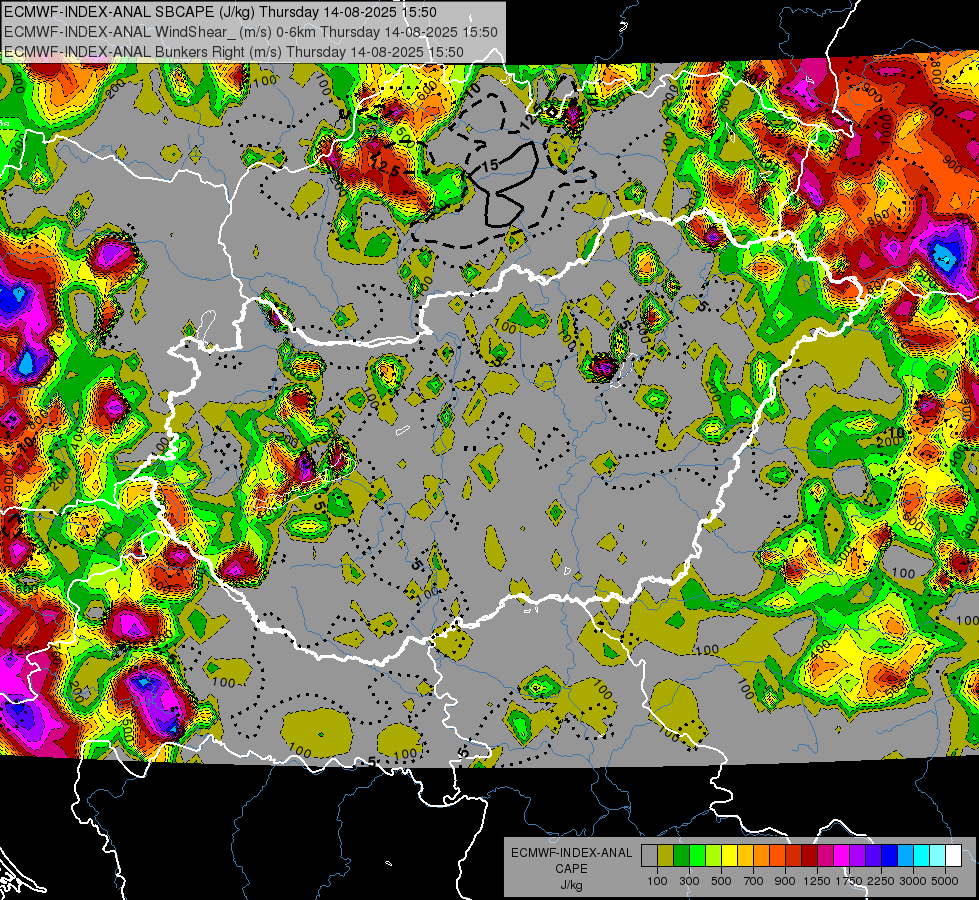Click the CAPE label in the legend
This screenshot has height=900, width=979.
coord(571,869)
